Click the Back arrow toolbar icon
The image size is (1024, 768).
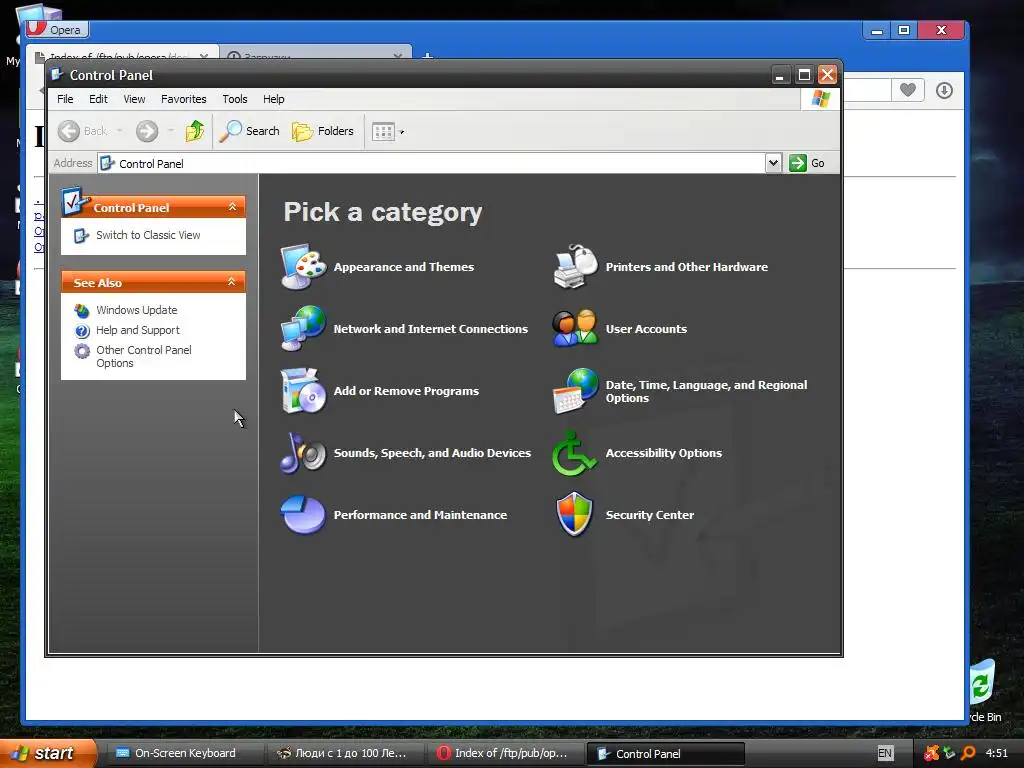pos(69,131)
